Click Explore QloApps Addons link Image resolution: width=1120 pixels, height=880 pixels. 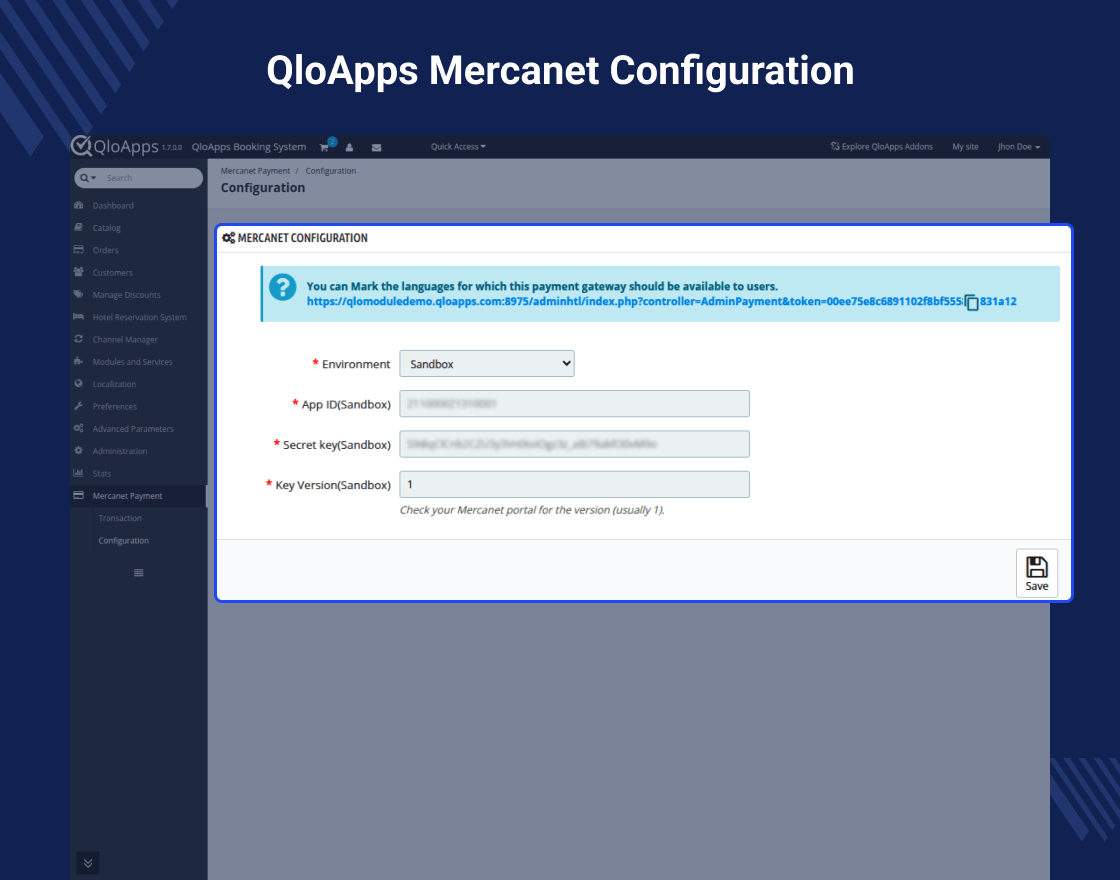tap(881, 146)
